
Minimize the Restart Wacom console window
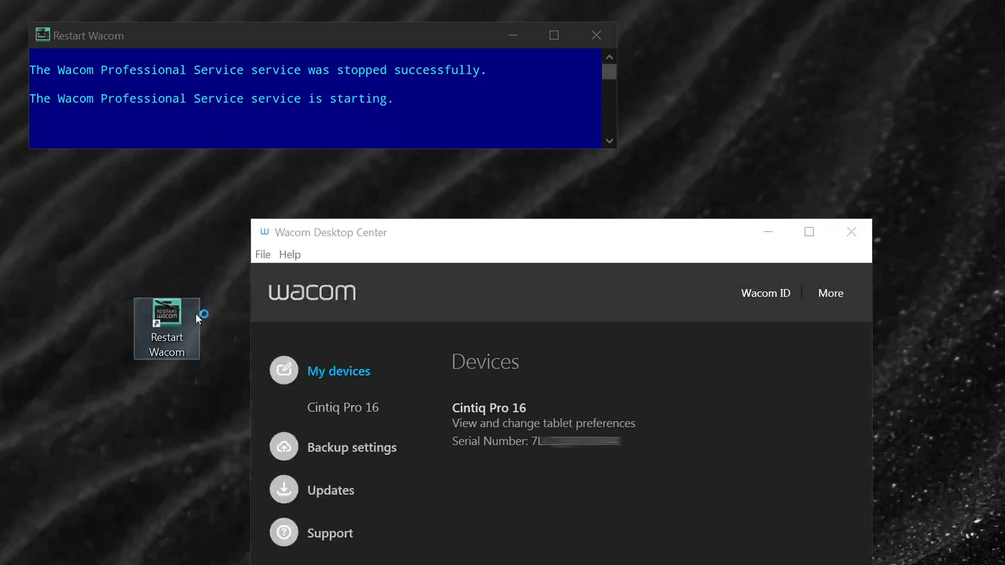[513, 35]
